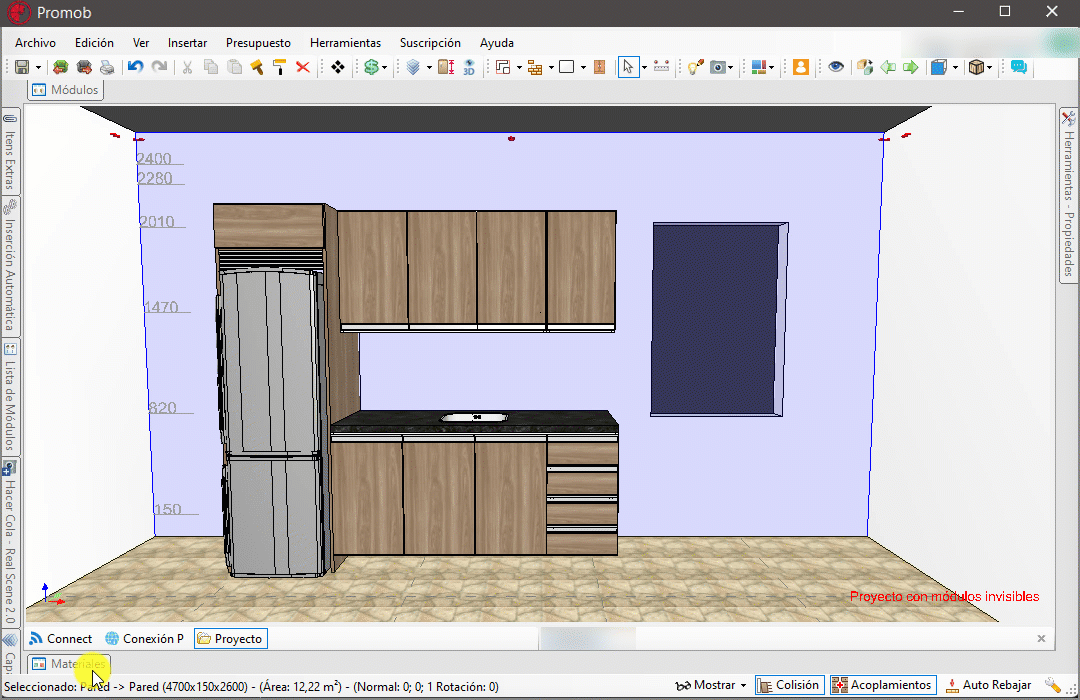This screenshot has height=700, width=1080.
Task: Expand the dollar budget icon dropdown
Action: pos(384,68)
